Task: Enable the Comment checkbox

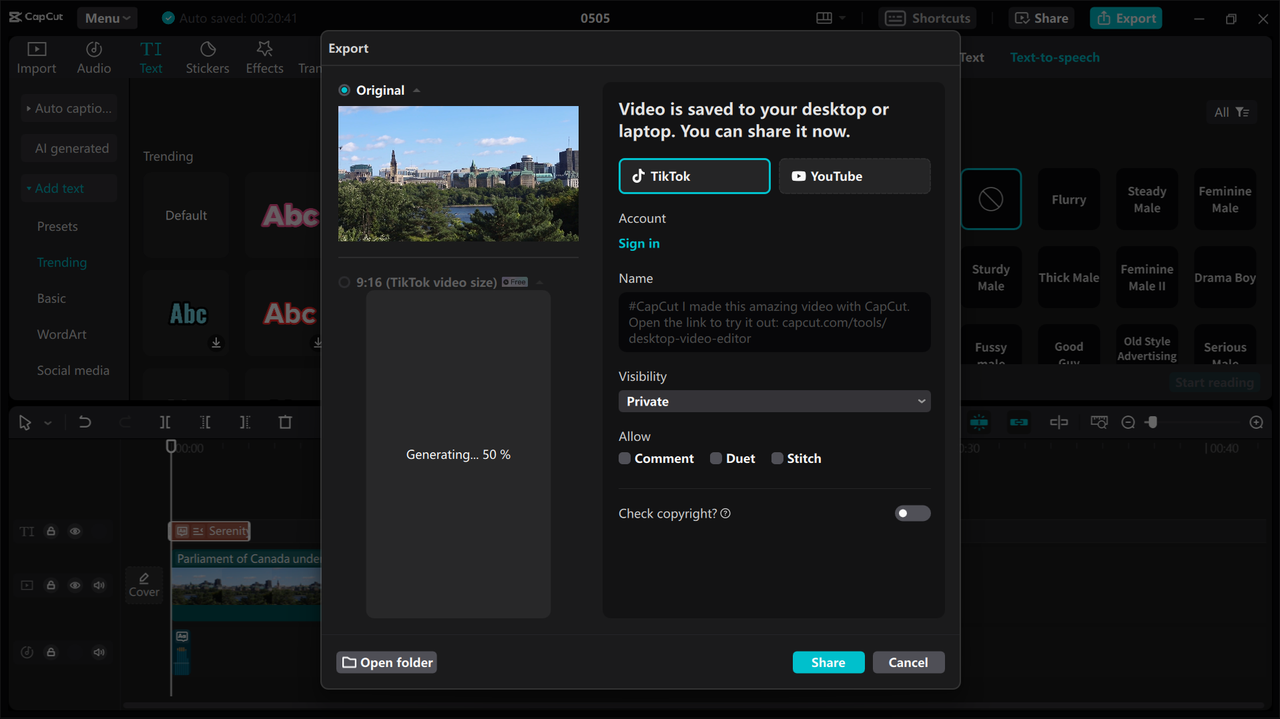Action: coord(625,458)
